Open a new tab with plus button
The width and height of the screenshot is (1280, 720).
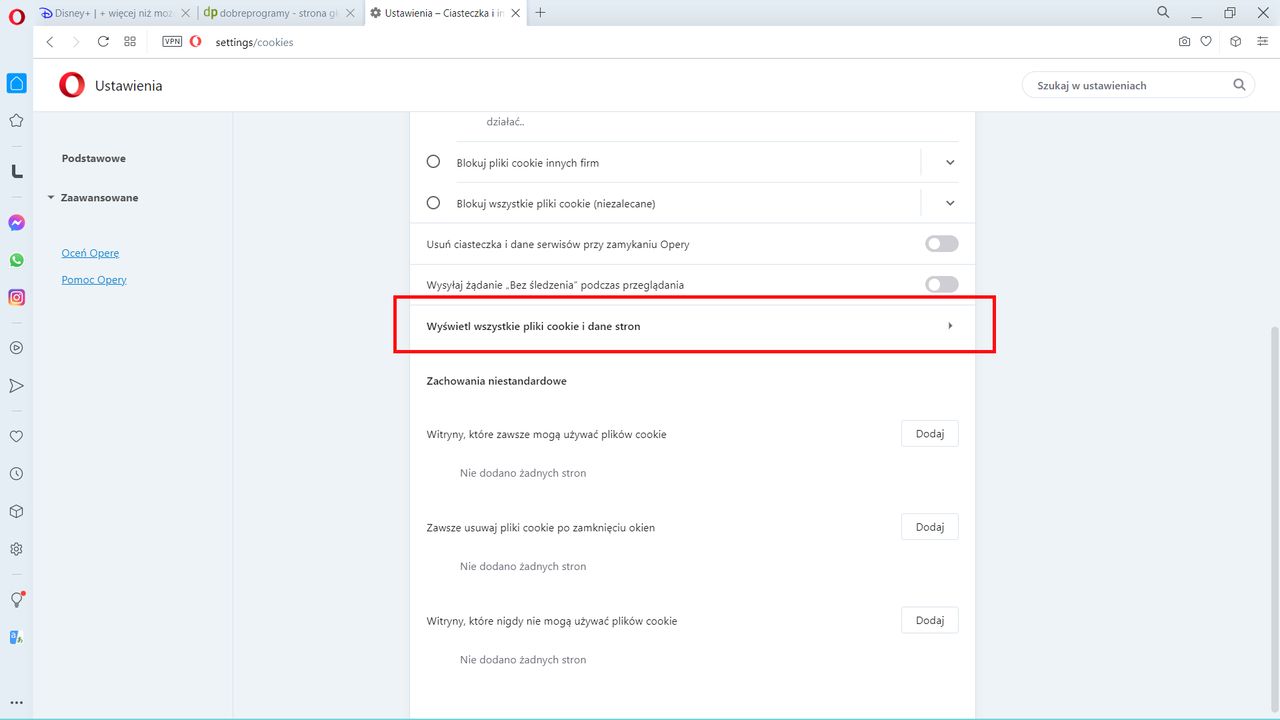(x=541, y=13)
